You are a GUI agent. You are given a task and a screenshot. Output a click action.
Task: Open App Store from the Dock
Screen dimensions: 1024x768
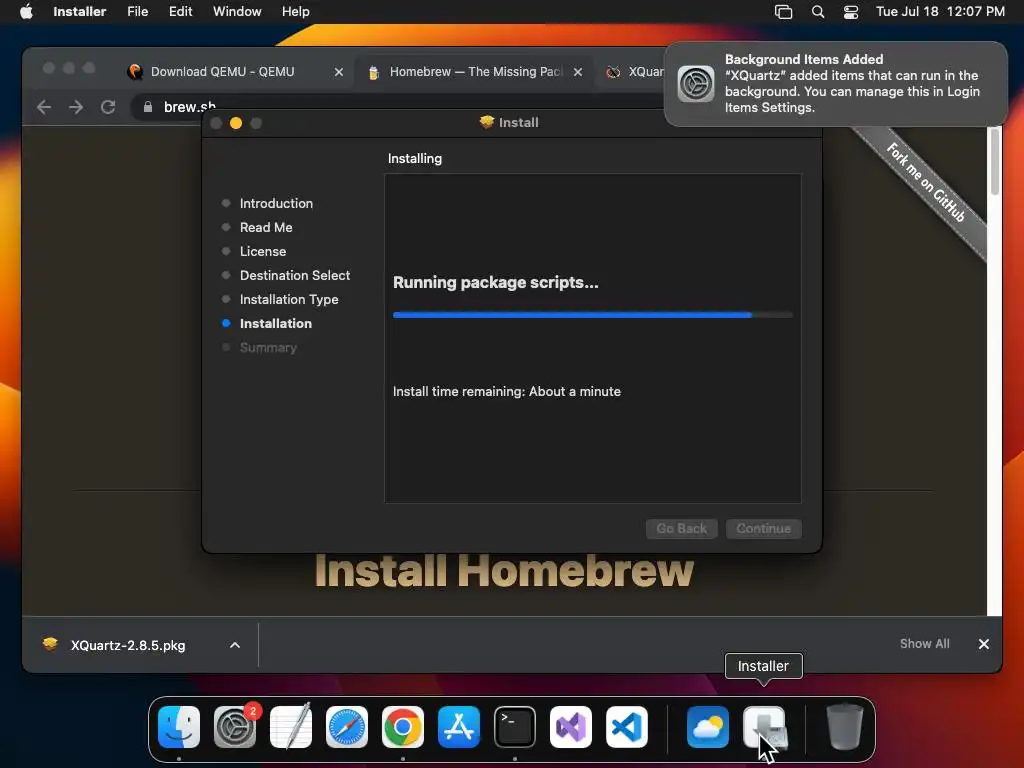point(459,727)
